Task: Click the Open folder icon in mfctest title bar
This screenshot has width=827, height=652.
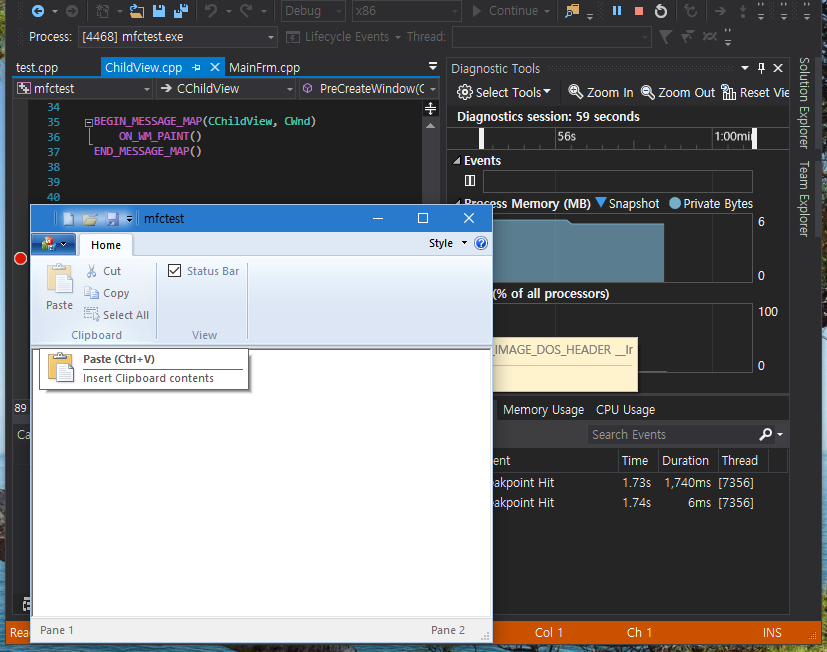Action: point(90,219)
